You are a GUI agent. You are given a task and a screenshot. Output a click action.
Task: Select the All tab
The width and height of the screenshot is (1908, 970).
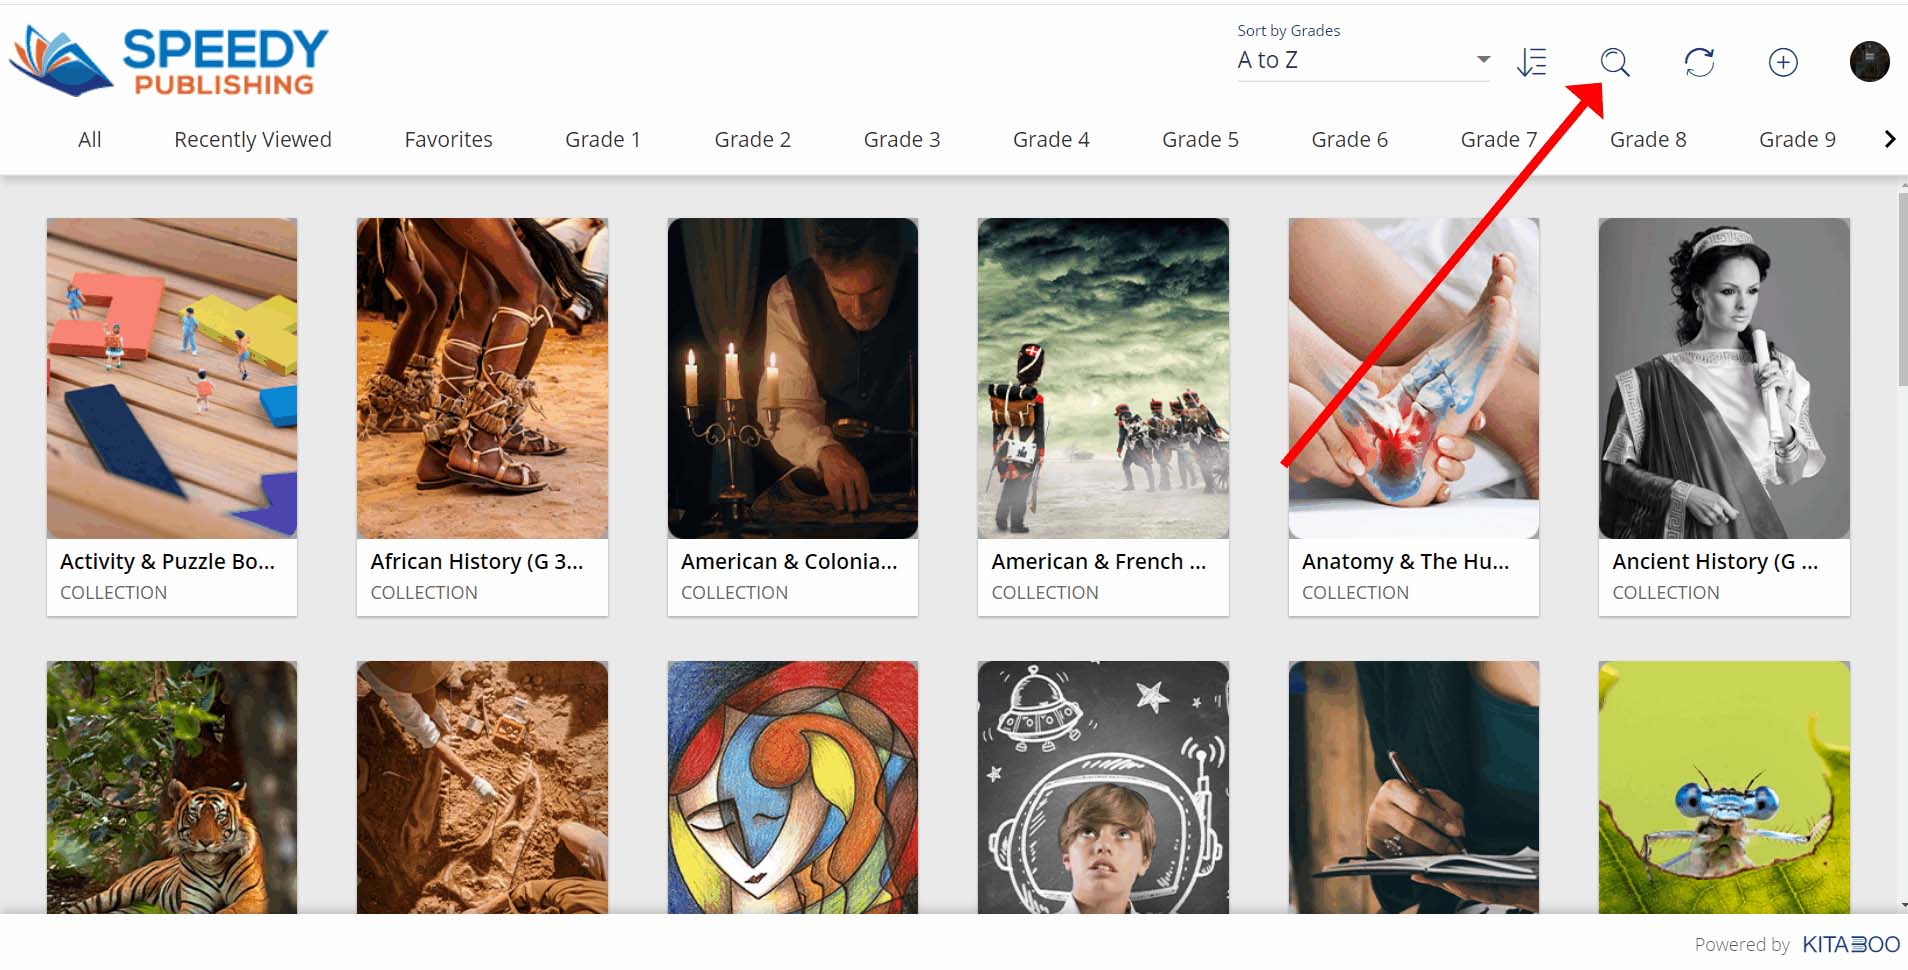pyautogui.click(x=90, y=139)
